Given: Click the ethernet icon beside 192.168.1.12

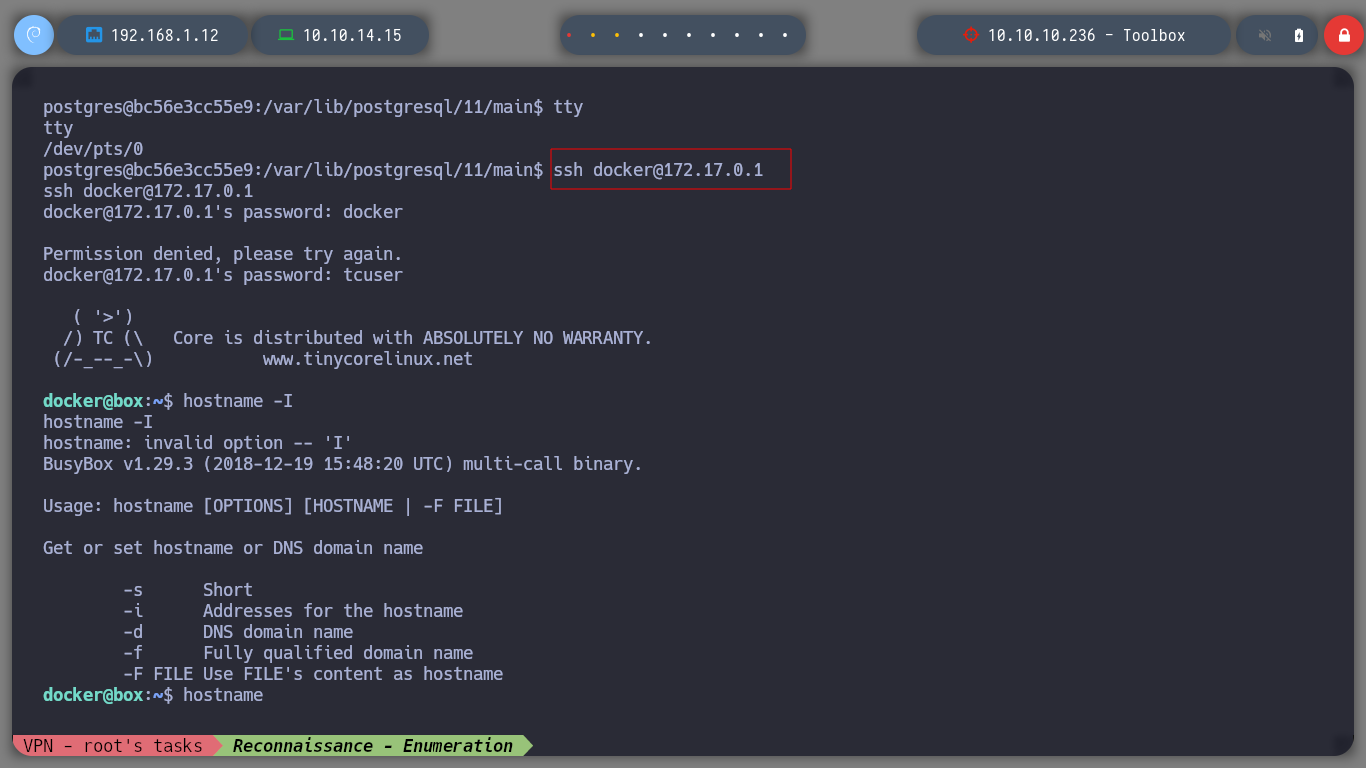Looking at the screenshot, I should click(x=94, y=35).
